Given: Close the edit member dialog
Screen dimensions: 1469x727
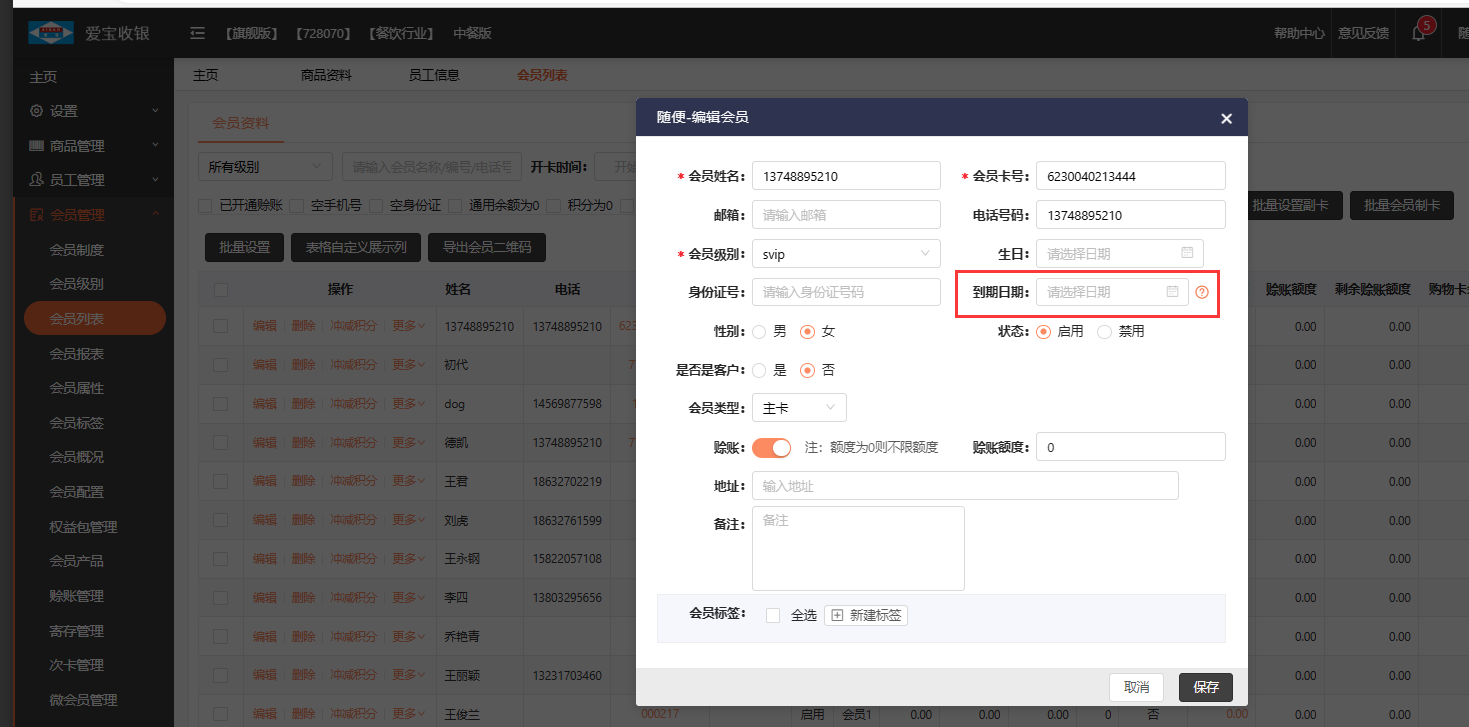Looking at the screenshot, I should [x=1226, y=118].
